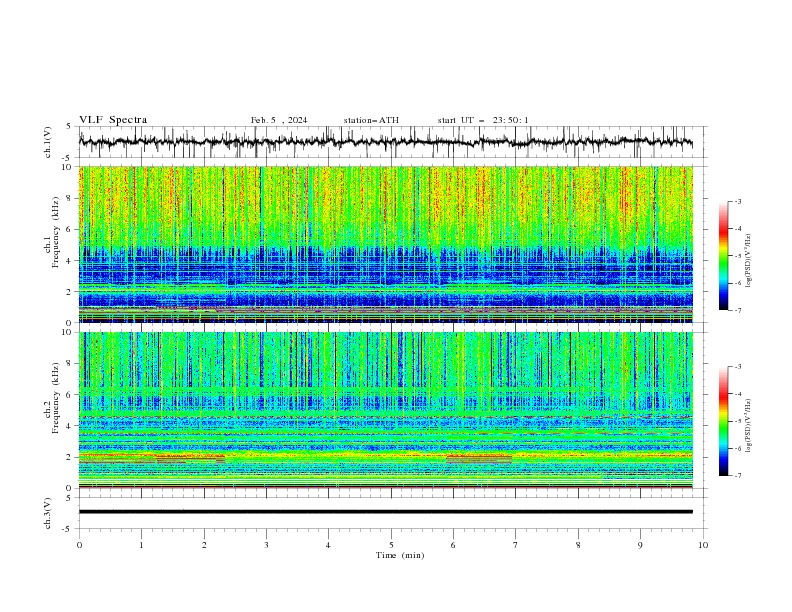Click the upper PSD color bar
792x612 pixels.
click(723, 256)
